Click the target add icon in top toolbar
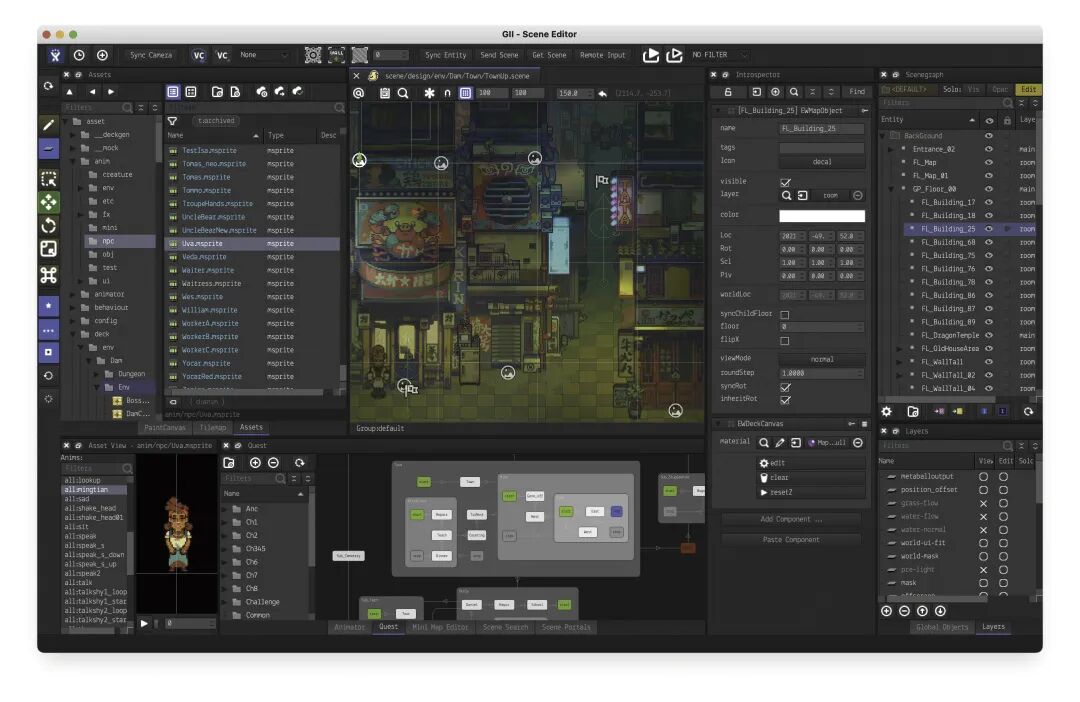1080x702 pixels. tap(102, 55)
